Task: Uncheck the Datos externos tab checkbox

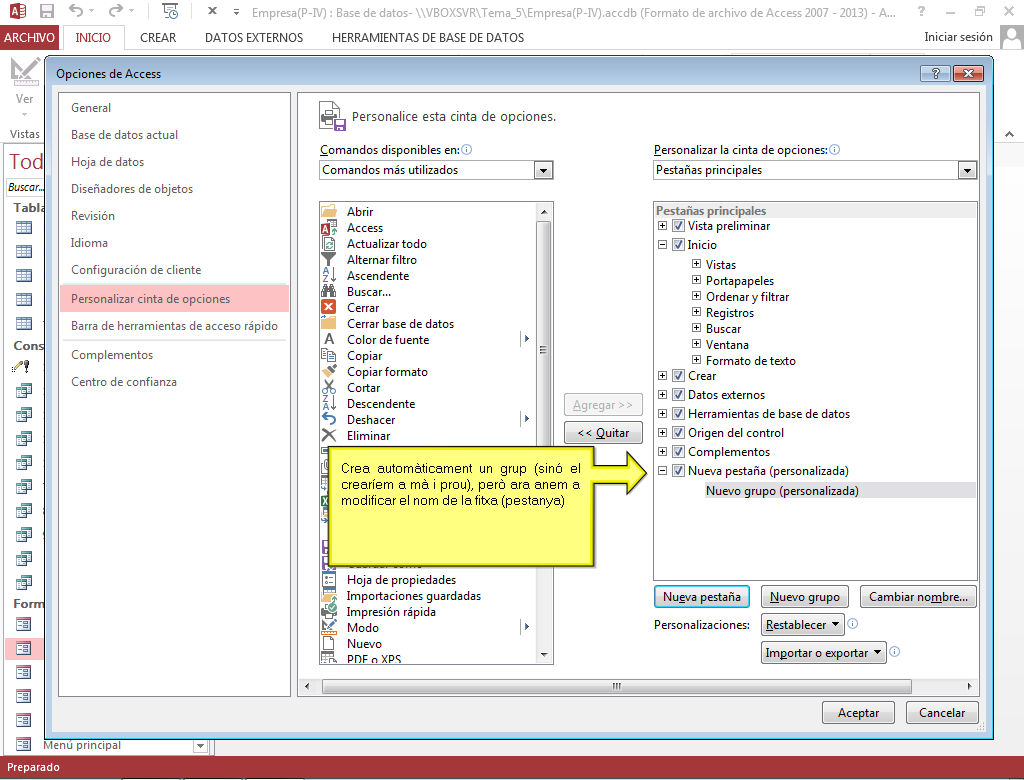Action: [x=679, y=395]
